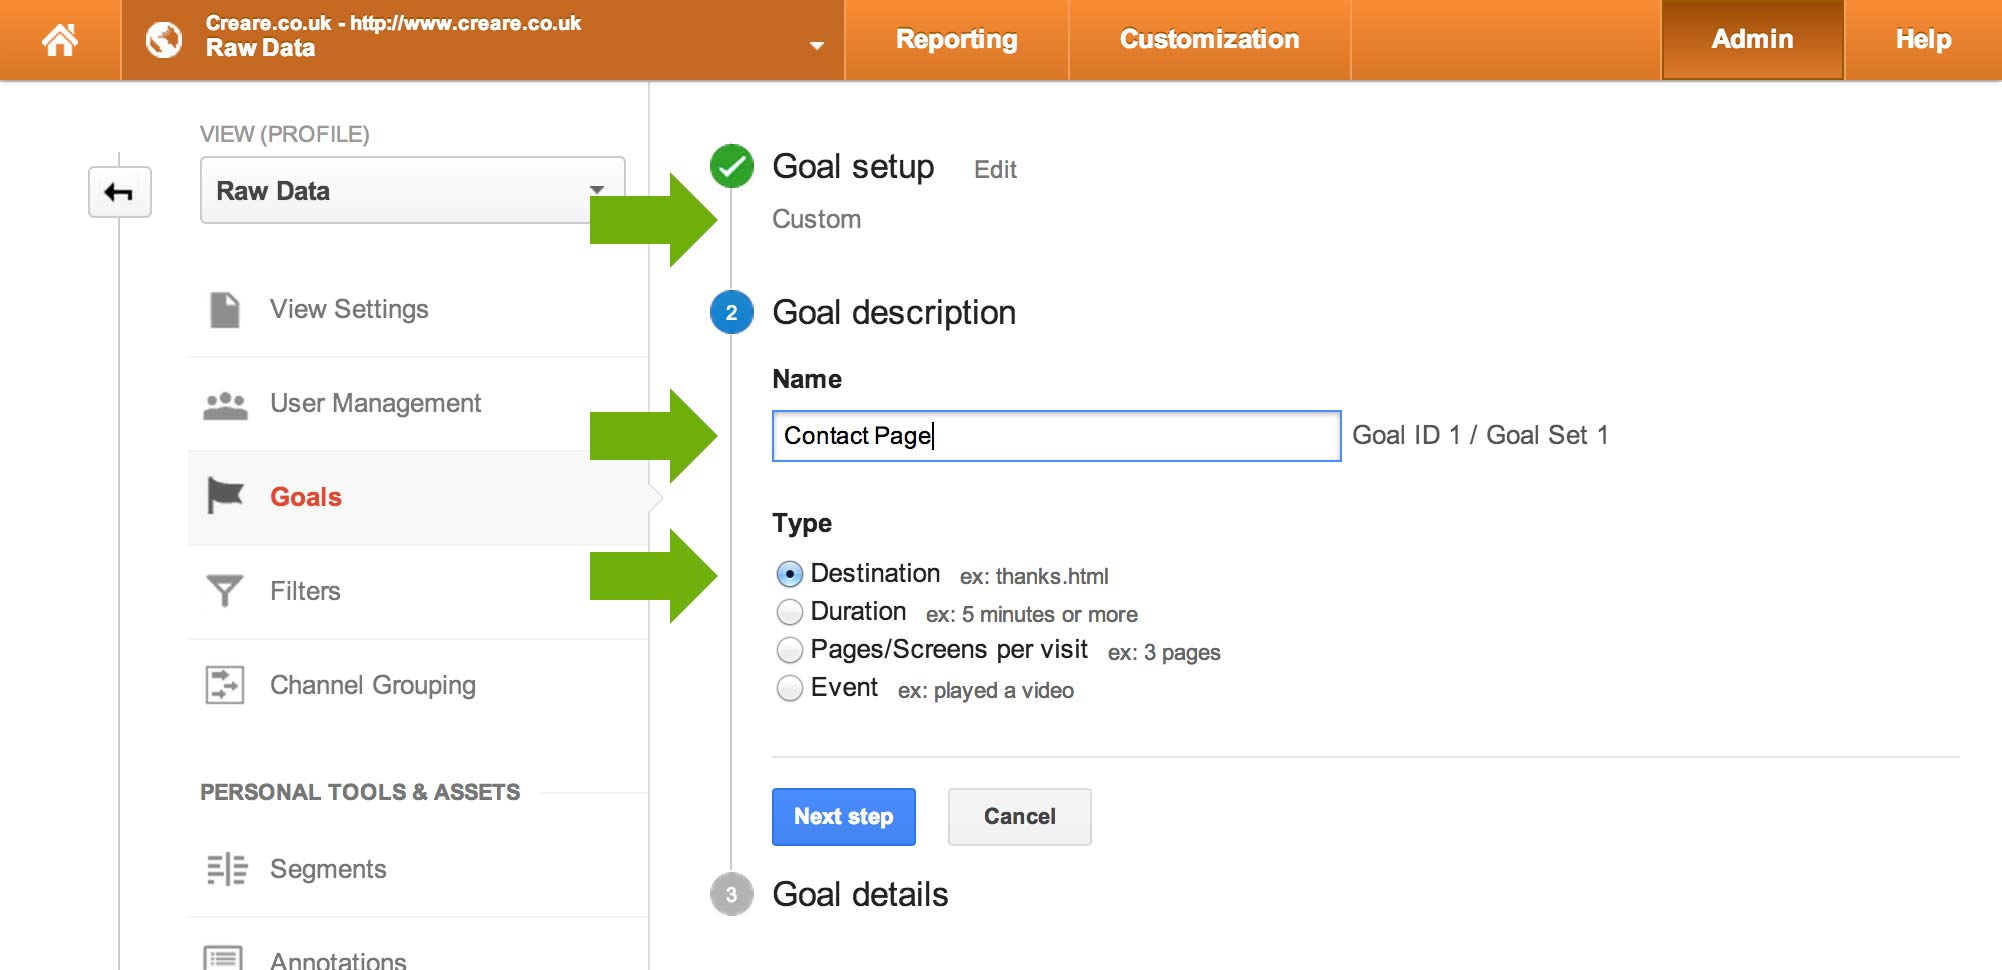Open User Management
The image size is (2002, 970).
(x=375, y=403)
